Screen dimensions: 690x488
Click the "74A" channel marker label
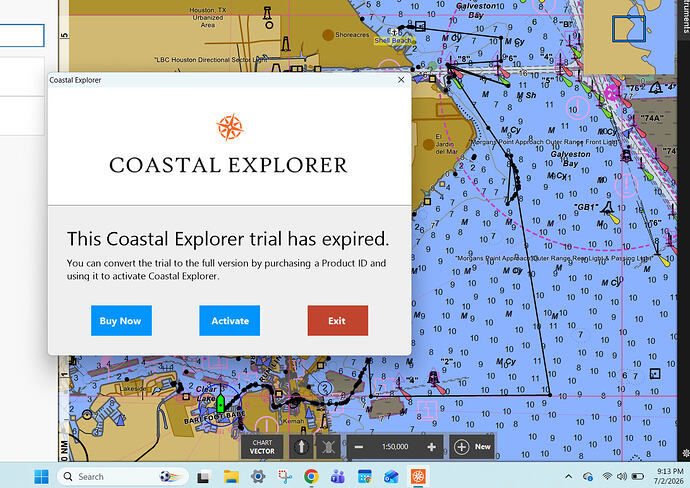(x=652, y=118)
